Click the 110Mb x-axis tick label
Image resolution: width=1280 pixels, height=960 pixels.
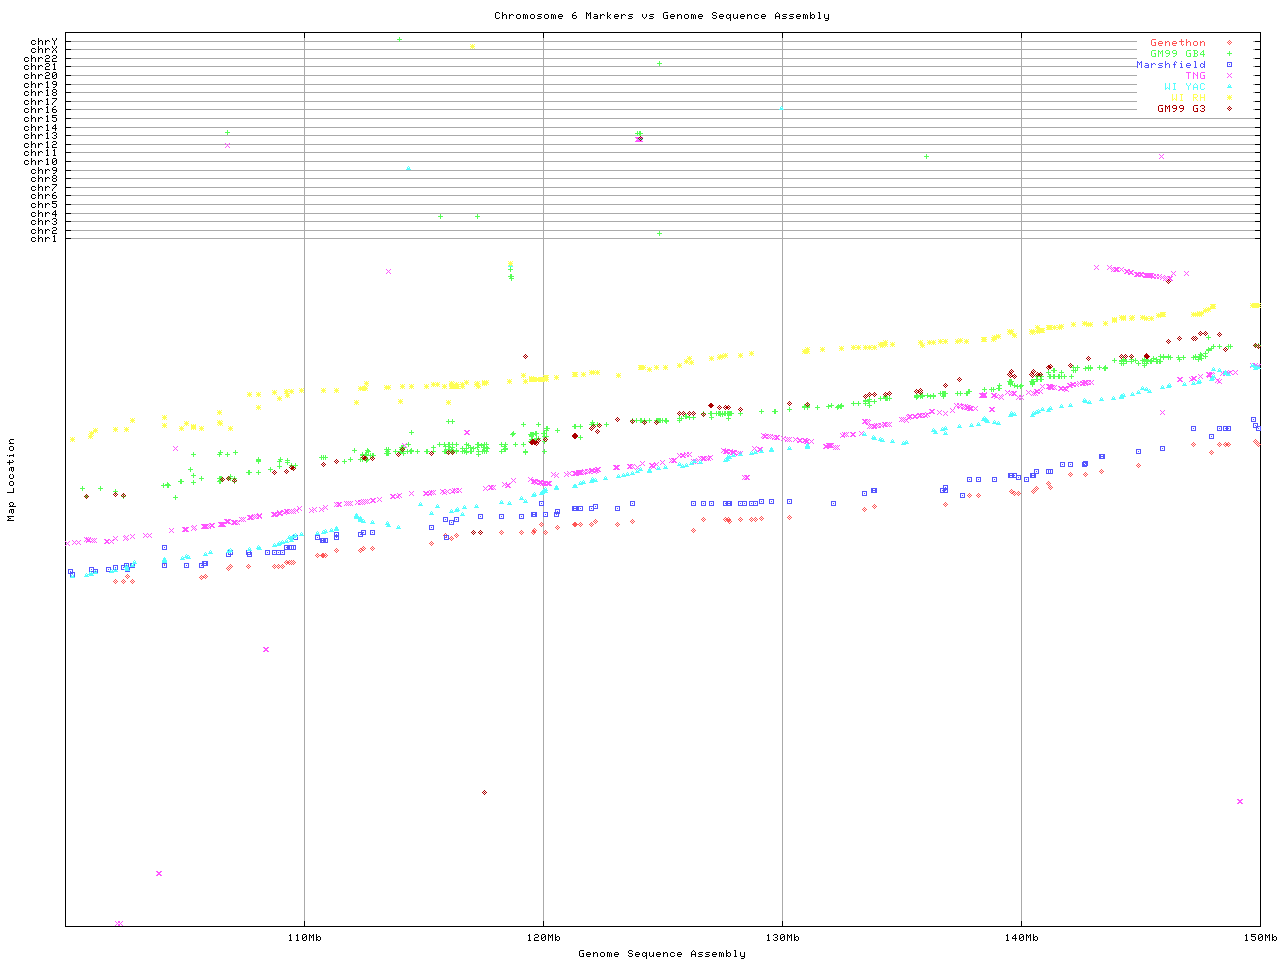[x=304, y=938]
